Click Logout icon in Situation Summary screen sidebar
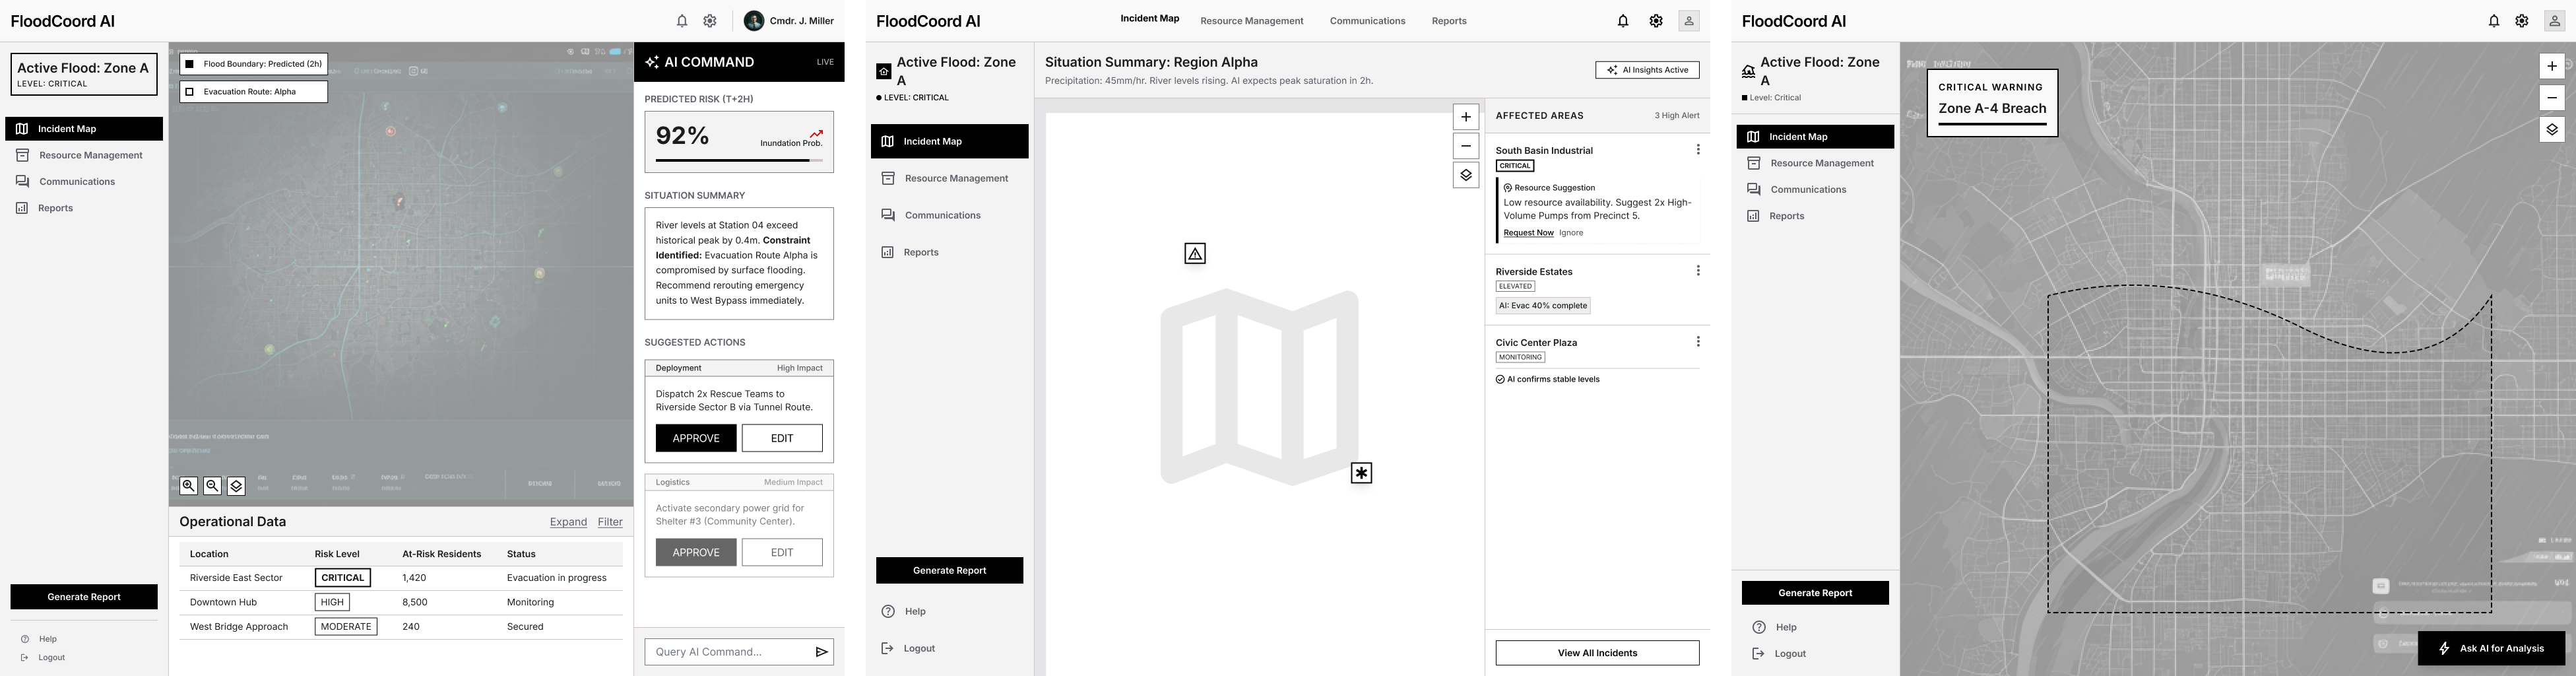The height and width of the screenshot is (676, 2576). (887, 648)
